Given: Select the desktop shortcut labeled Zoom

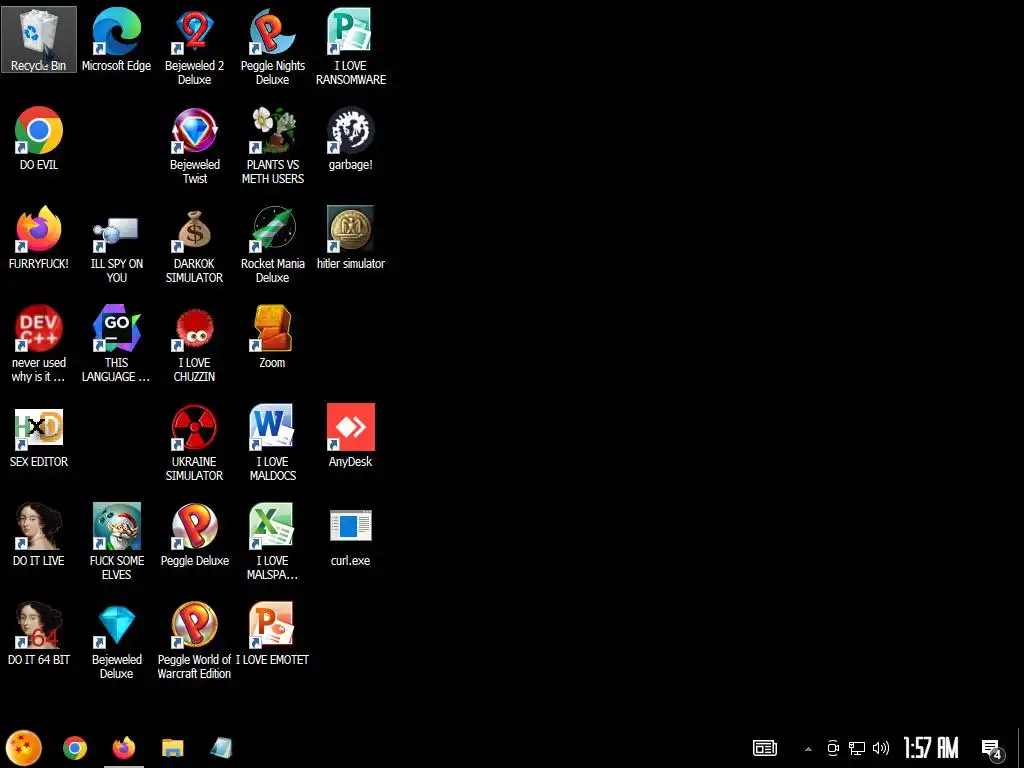Looking at the screenshot, I should click(x=272, y=336).
